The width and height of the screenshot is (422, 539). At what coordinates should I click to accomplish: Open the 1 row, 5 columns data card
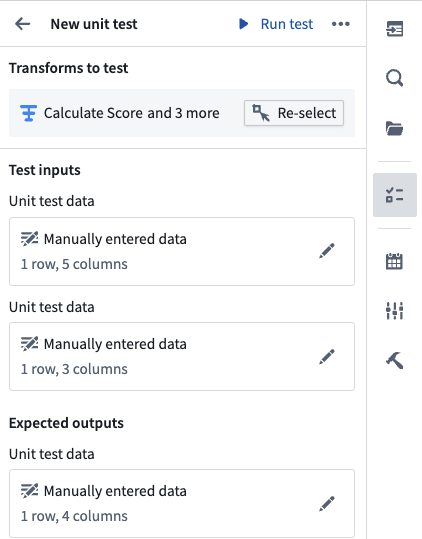[182, 251]
